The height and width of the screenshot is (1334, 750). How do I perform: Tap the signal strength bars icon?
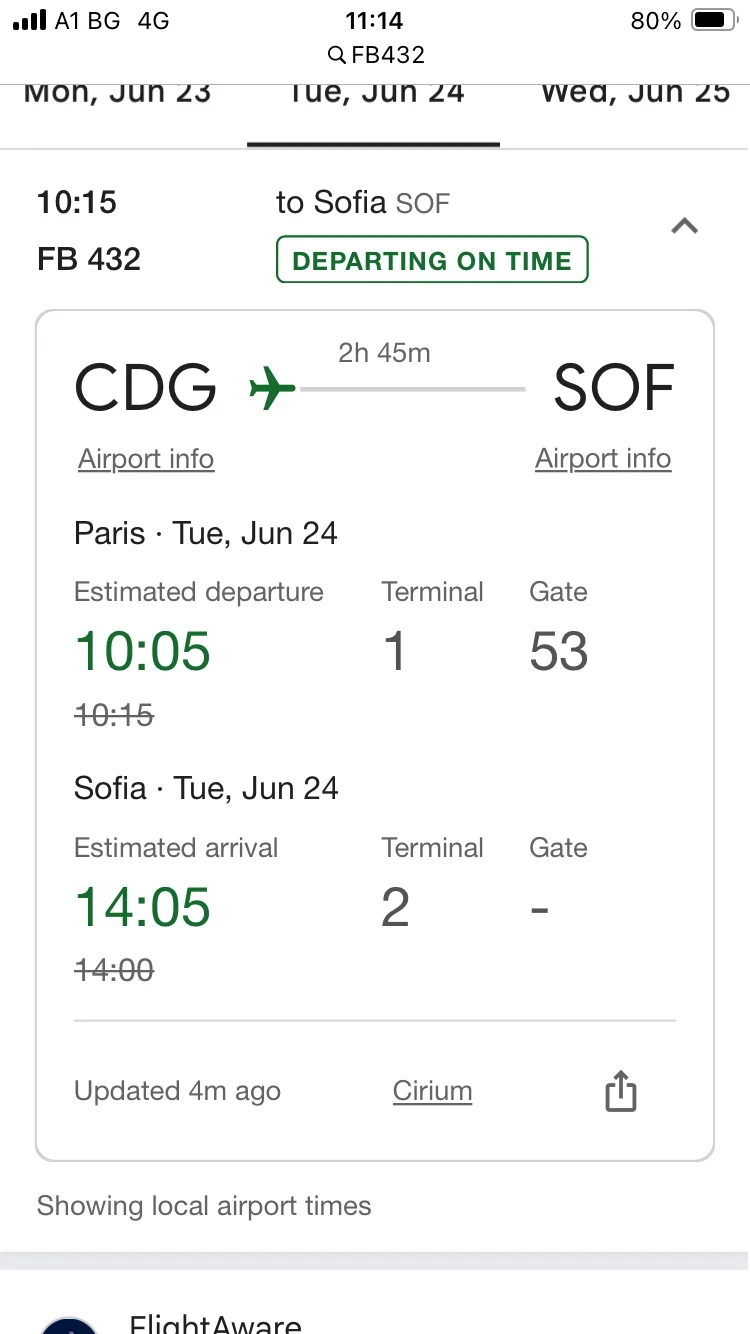coord(30,20)
